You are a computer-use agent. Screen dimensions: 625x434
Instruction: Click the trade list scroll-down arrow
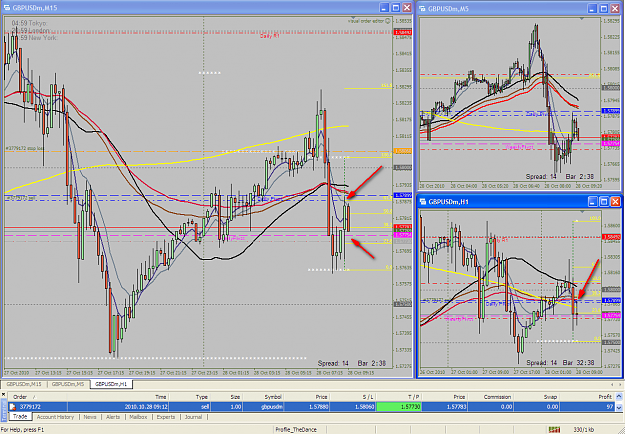tap(619, 408)
